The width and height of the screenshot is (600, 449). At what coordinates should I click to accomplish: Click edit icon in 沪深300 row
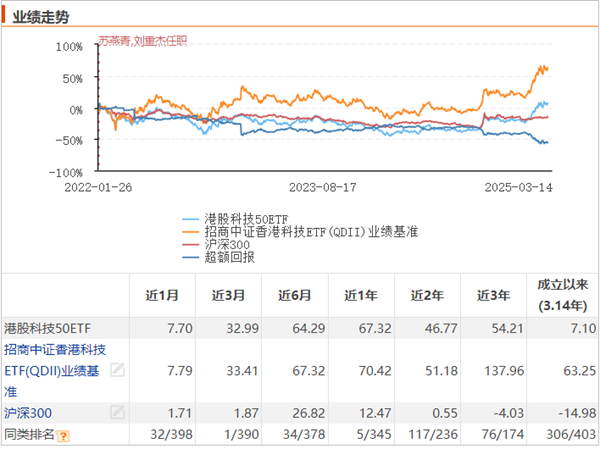click(x=117, y=412)
